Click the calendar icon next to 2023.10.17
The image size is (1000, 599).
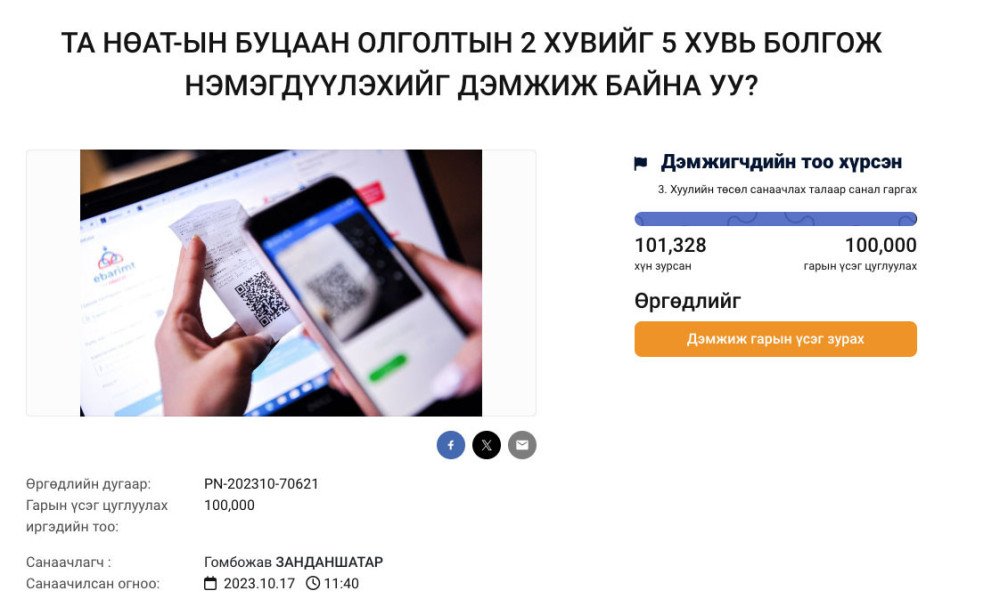click(x=210, y=583)
